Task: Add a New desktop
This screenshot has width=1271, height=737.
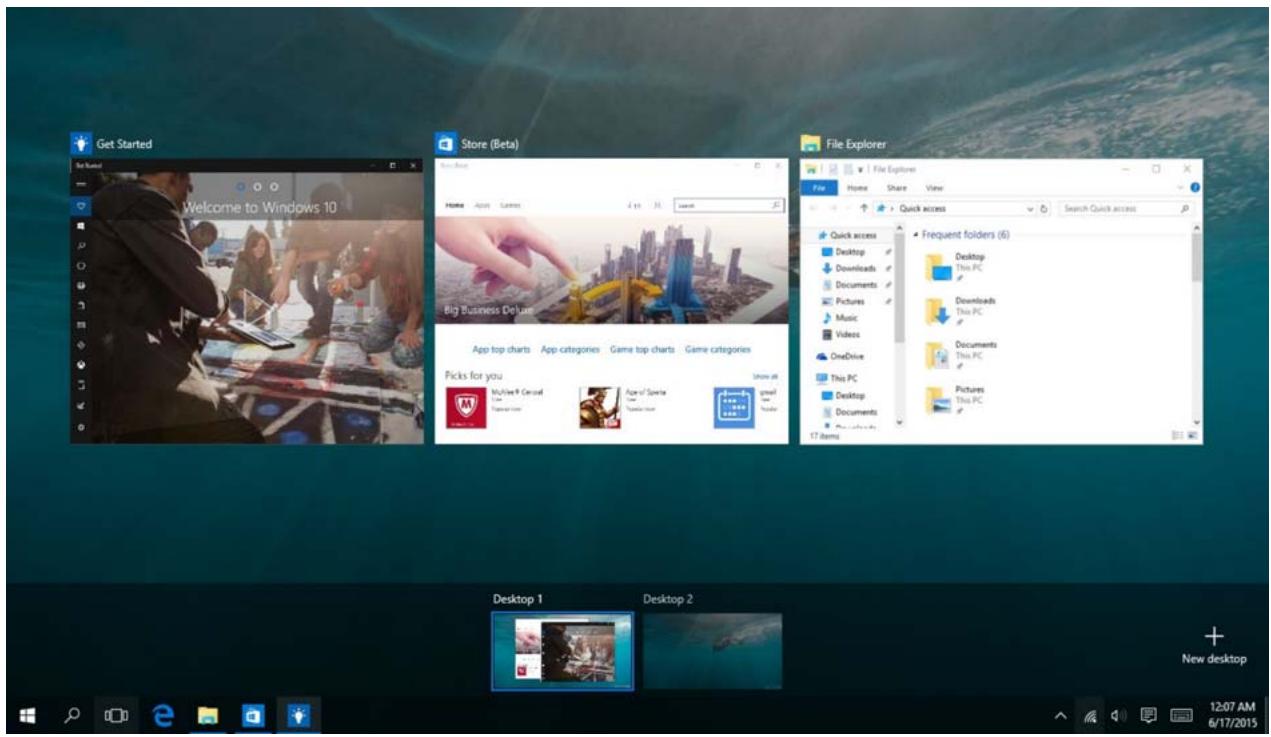Action: pos(1213,645)
